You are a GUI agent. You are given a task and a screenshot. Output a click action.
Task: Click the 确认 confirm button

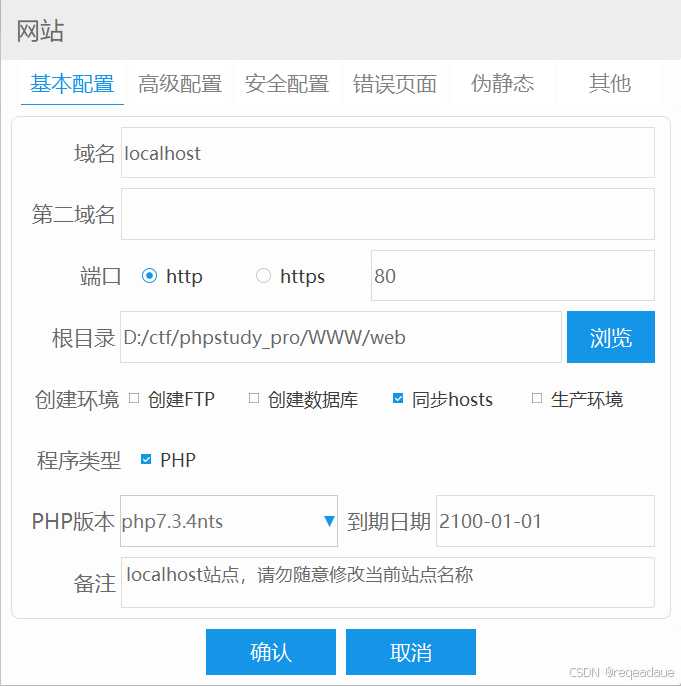pyautogui.click(x=271, y=652)
